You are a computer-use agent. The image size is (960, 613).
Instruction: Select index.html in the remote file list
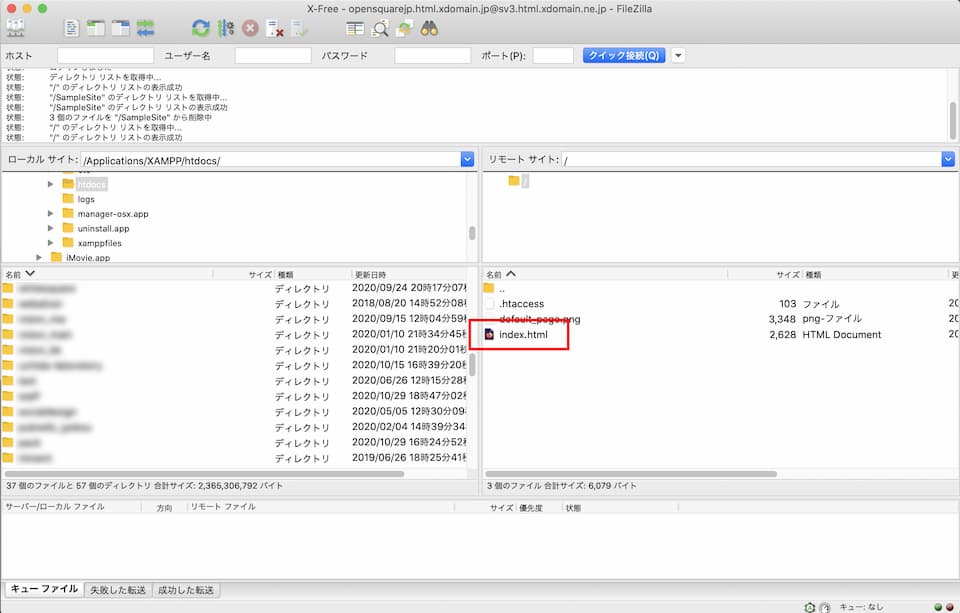pyautogui.click(x=523, y=335)
